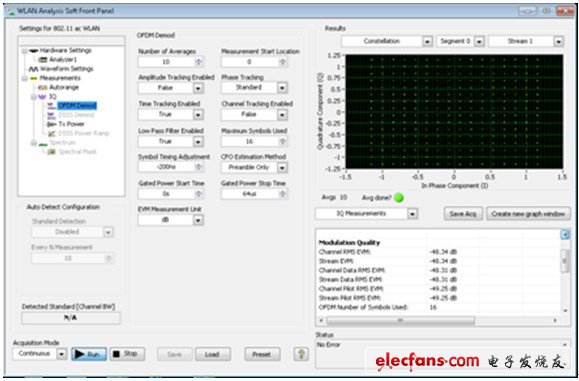Open the Constellation graph type dropdown
Screen dimensions: 579x381
[427, 41]
